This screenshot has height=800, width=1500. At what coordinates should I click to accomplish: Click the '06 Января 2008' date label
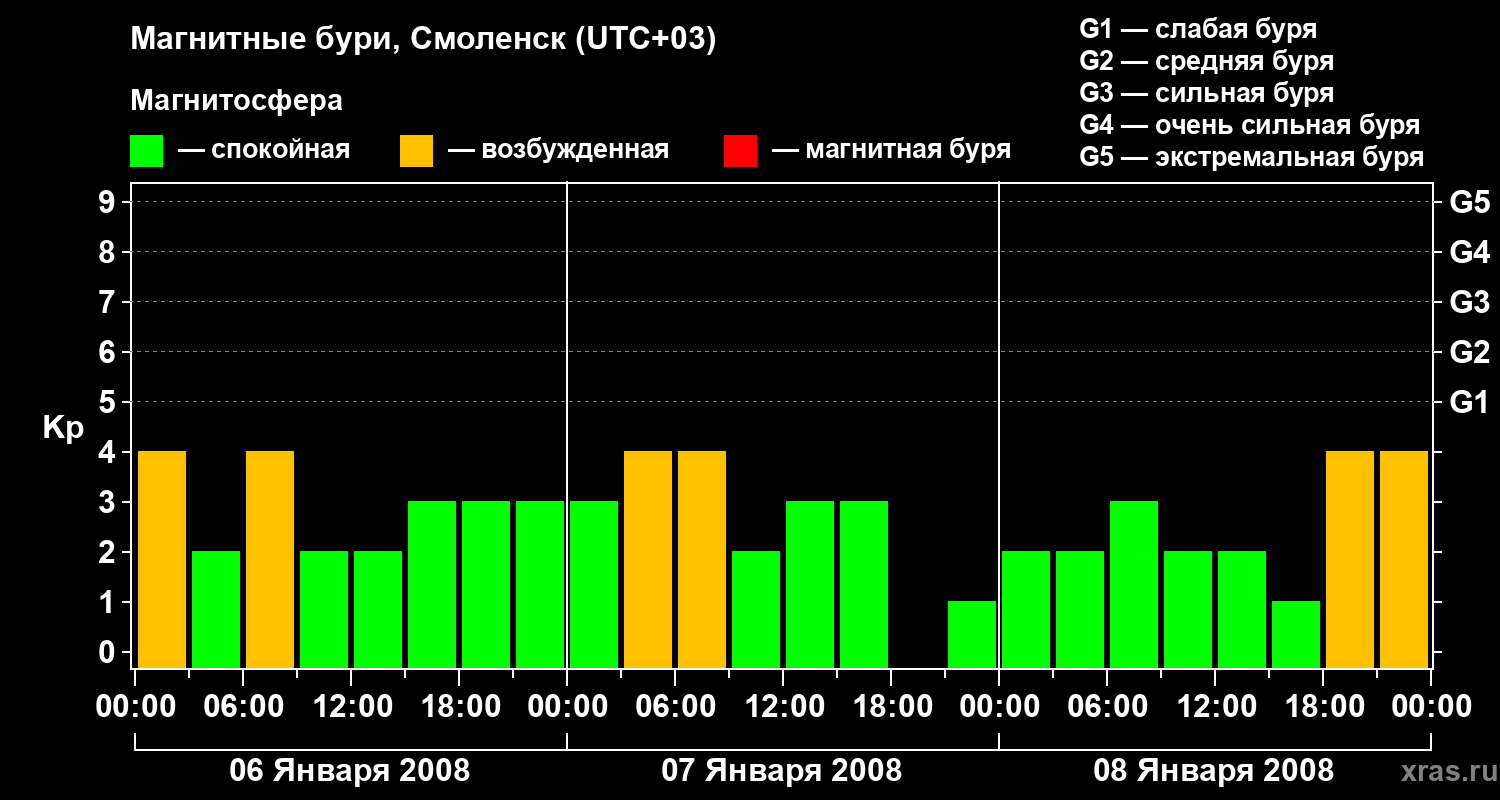(x=350, y=771)
